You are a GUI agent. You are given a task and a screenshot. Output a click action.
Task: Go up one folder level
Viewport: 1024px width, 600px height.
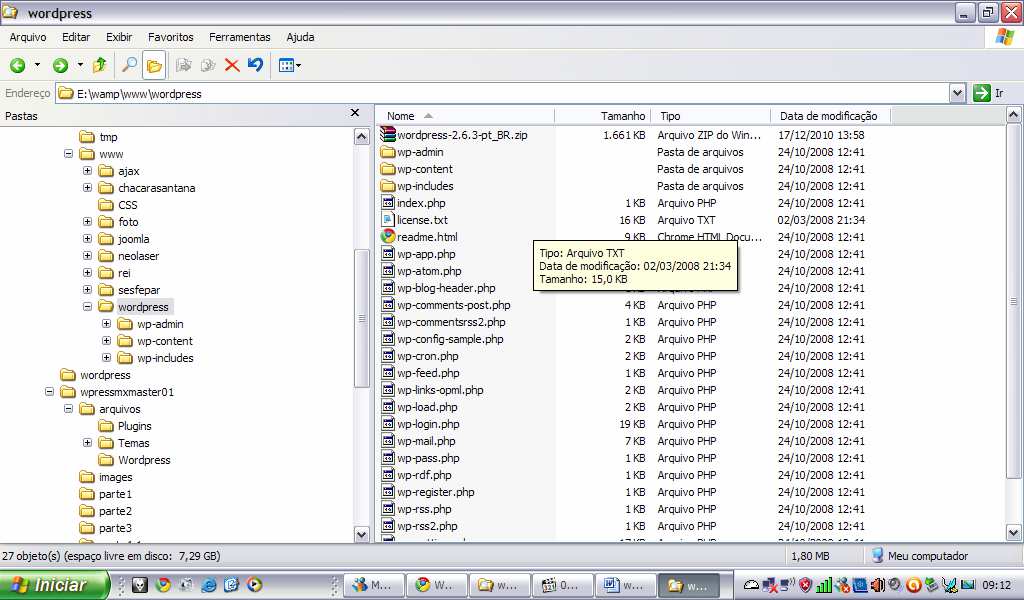coord(99,65)
